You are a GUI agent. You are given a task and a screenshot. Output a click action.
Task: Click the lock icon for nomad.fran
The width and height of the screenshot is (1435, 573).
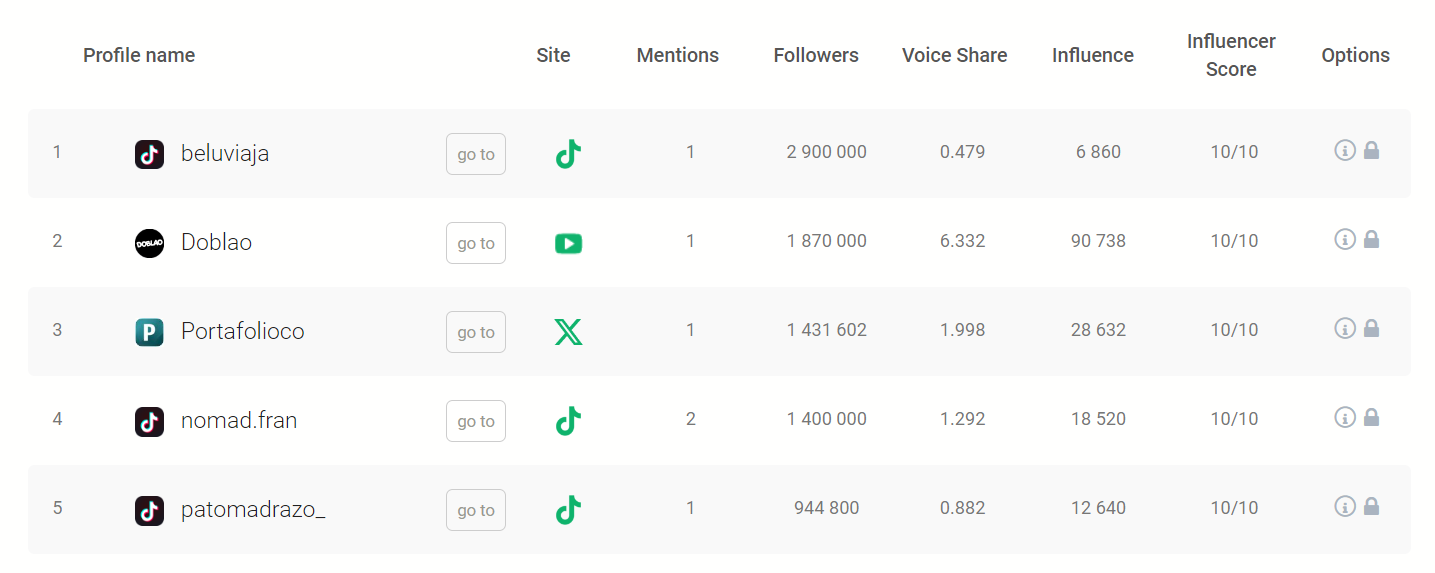[1372, 417]
